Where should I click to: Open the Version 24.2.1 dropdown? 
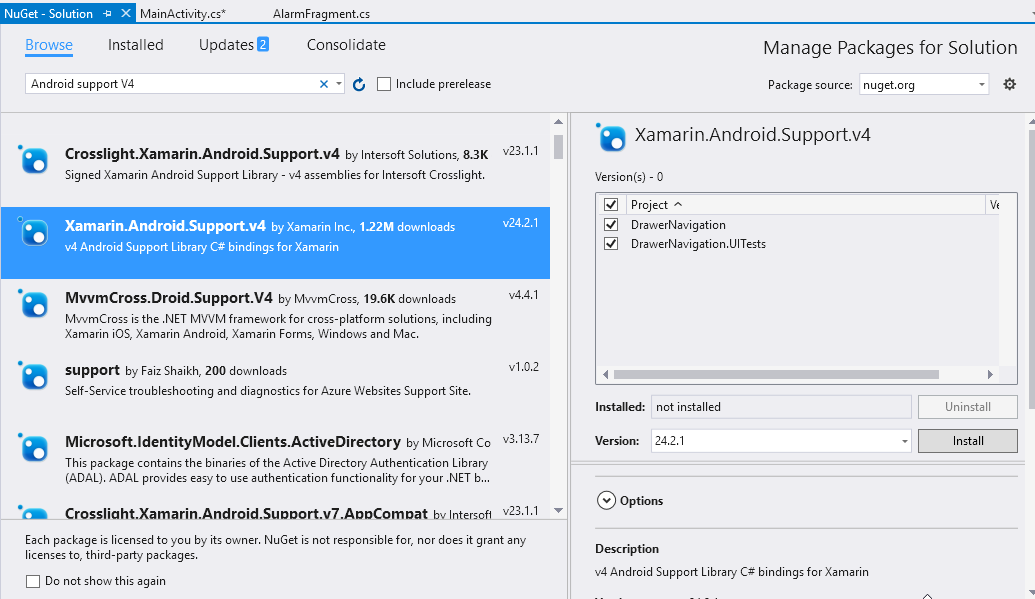781,440
